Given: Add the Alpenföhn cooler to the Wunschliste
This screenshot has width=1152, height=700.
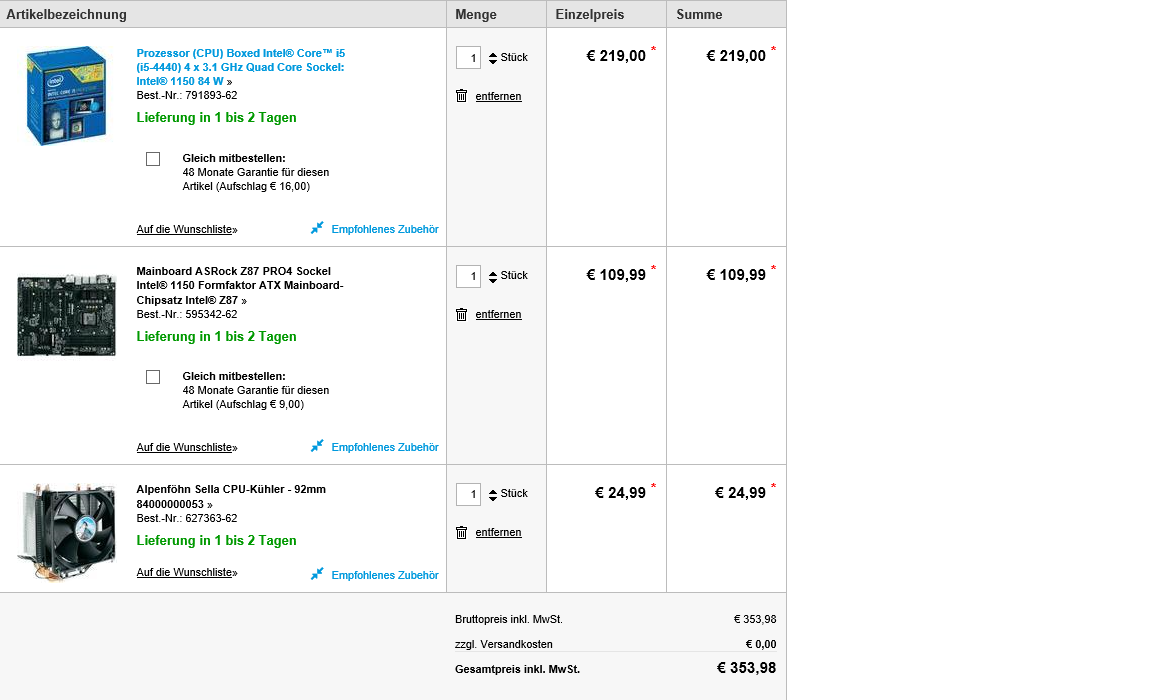Looking at the screenshot, I should pyautogui.click(x=187, y=572).
